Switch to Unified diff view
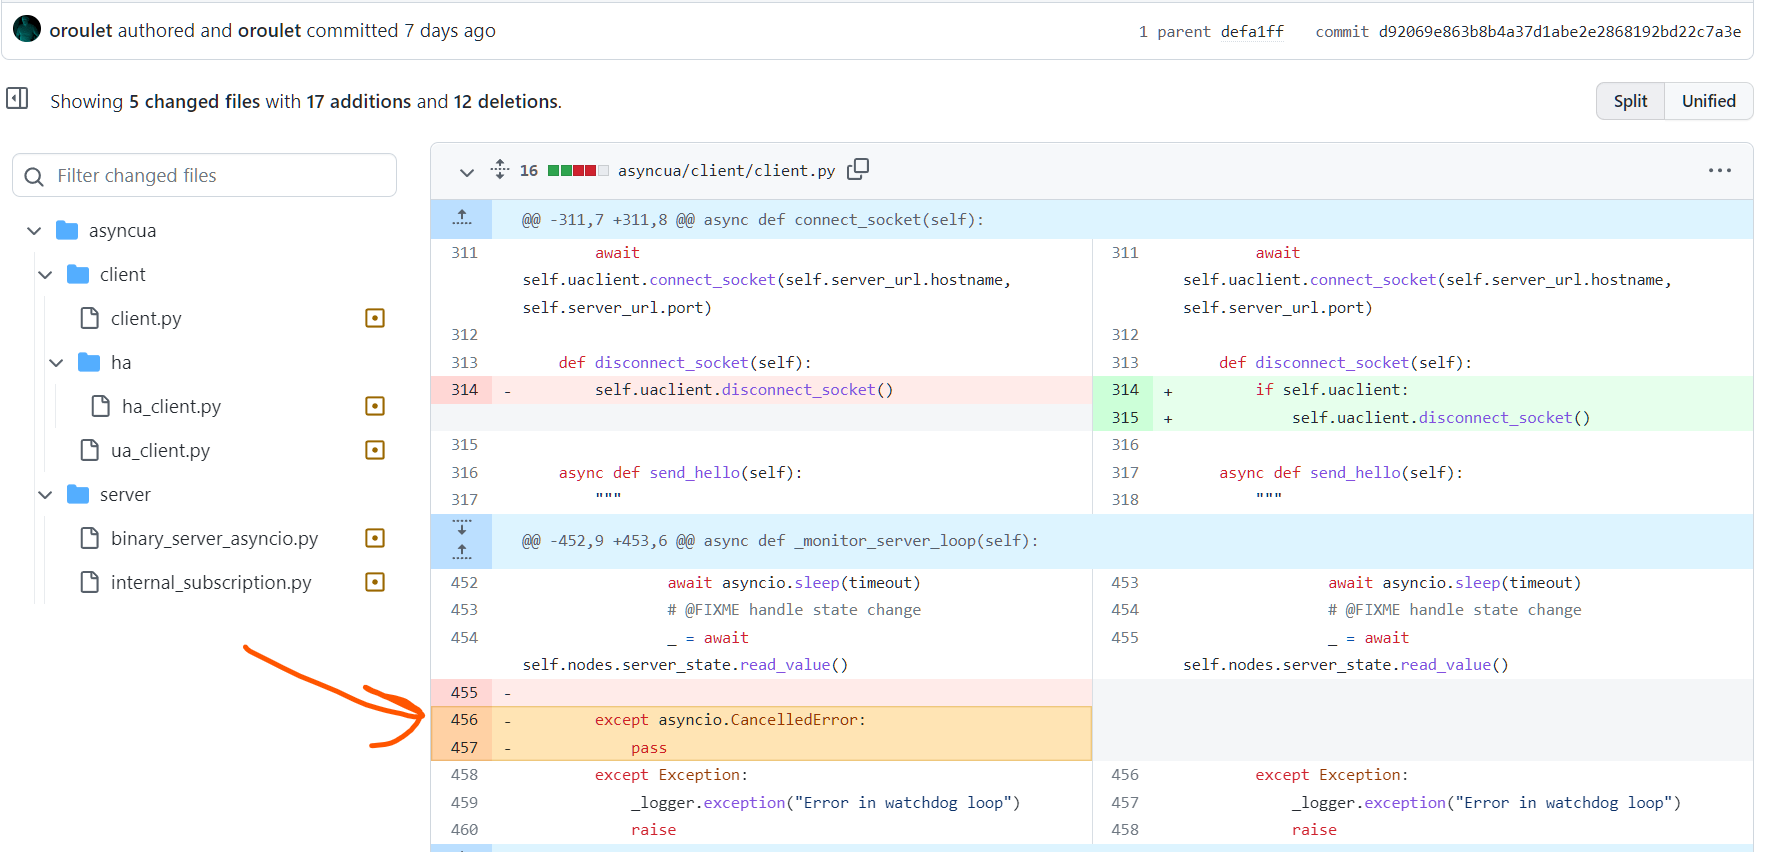Viewport: 1768px width, 852px height. coord(1708,101)
